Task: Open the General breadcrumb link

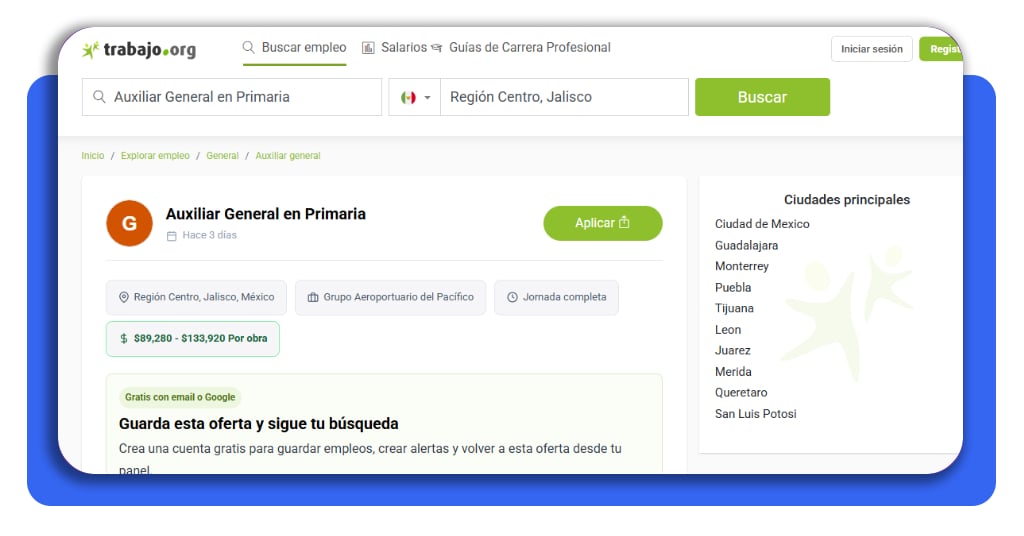Action: tap(222, 156)
